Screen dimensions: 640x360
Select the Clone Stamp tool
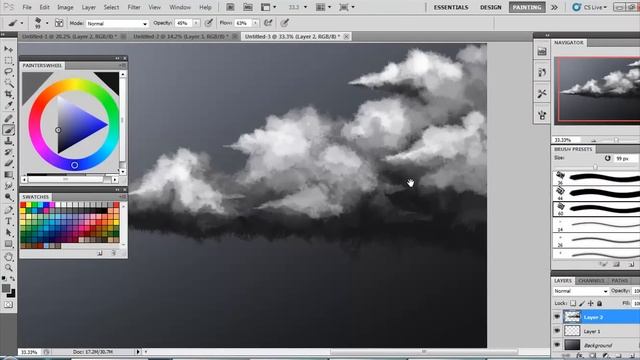(8, 141)
